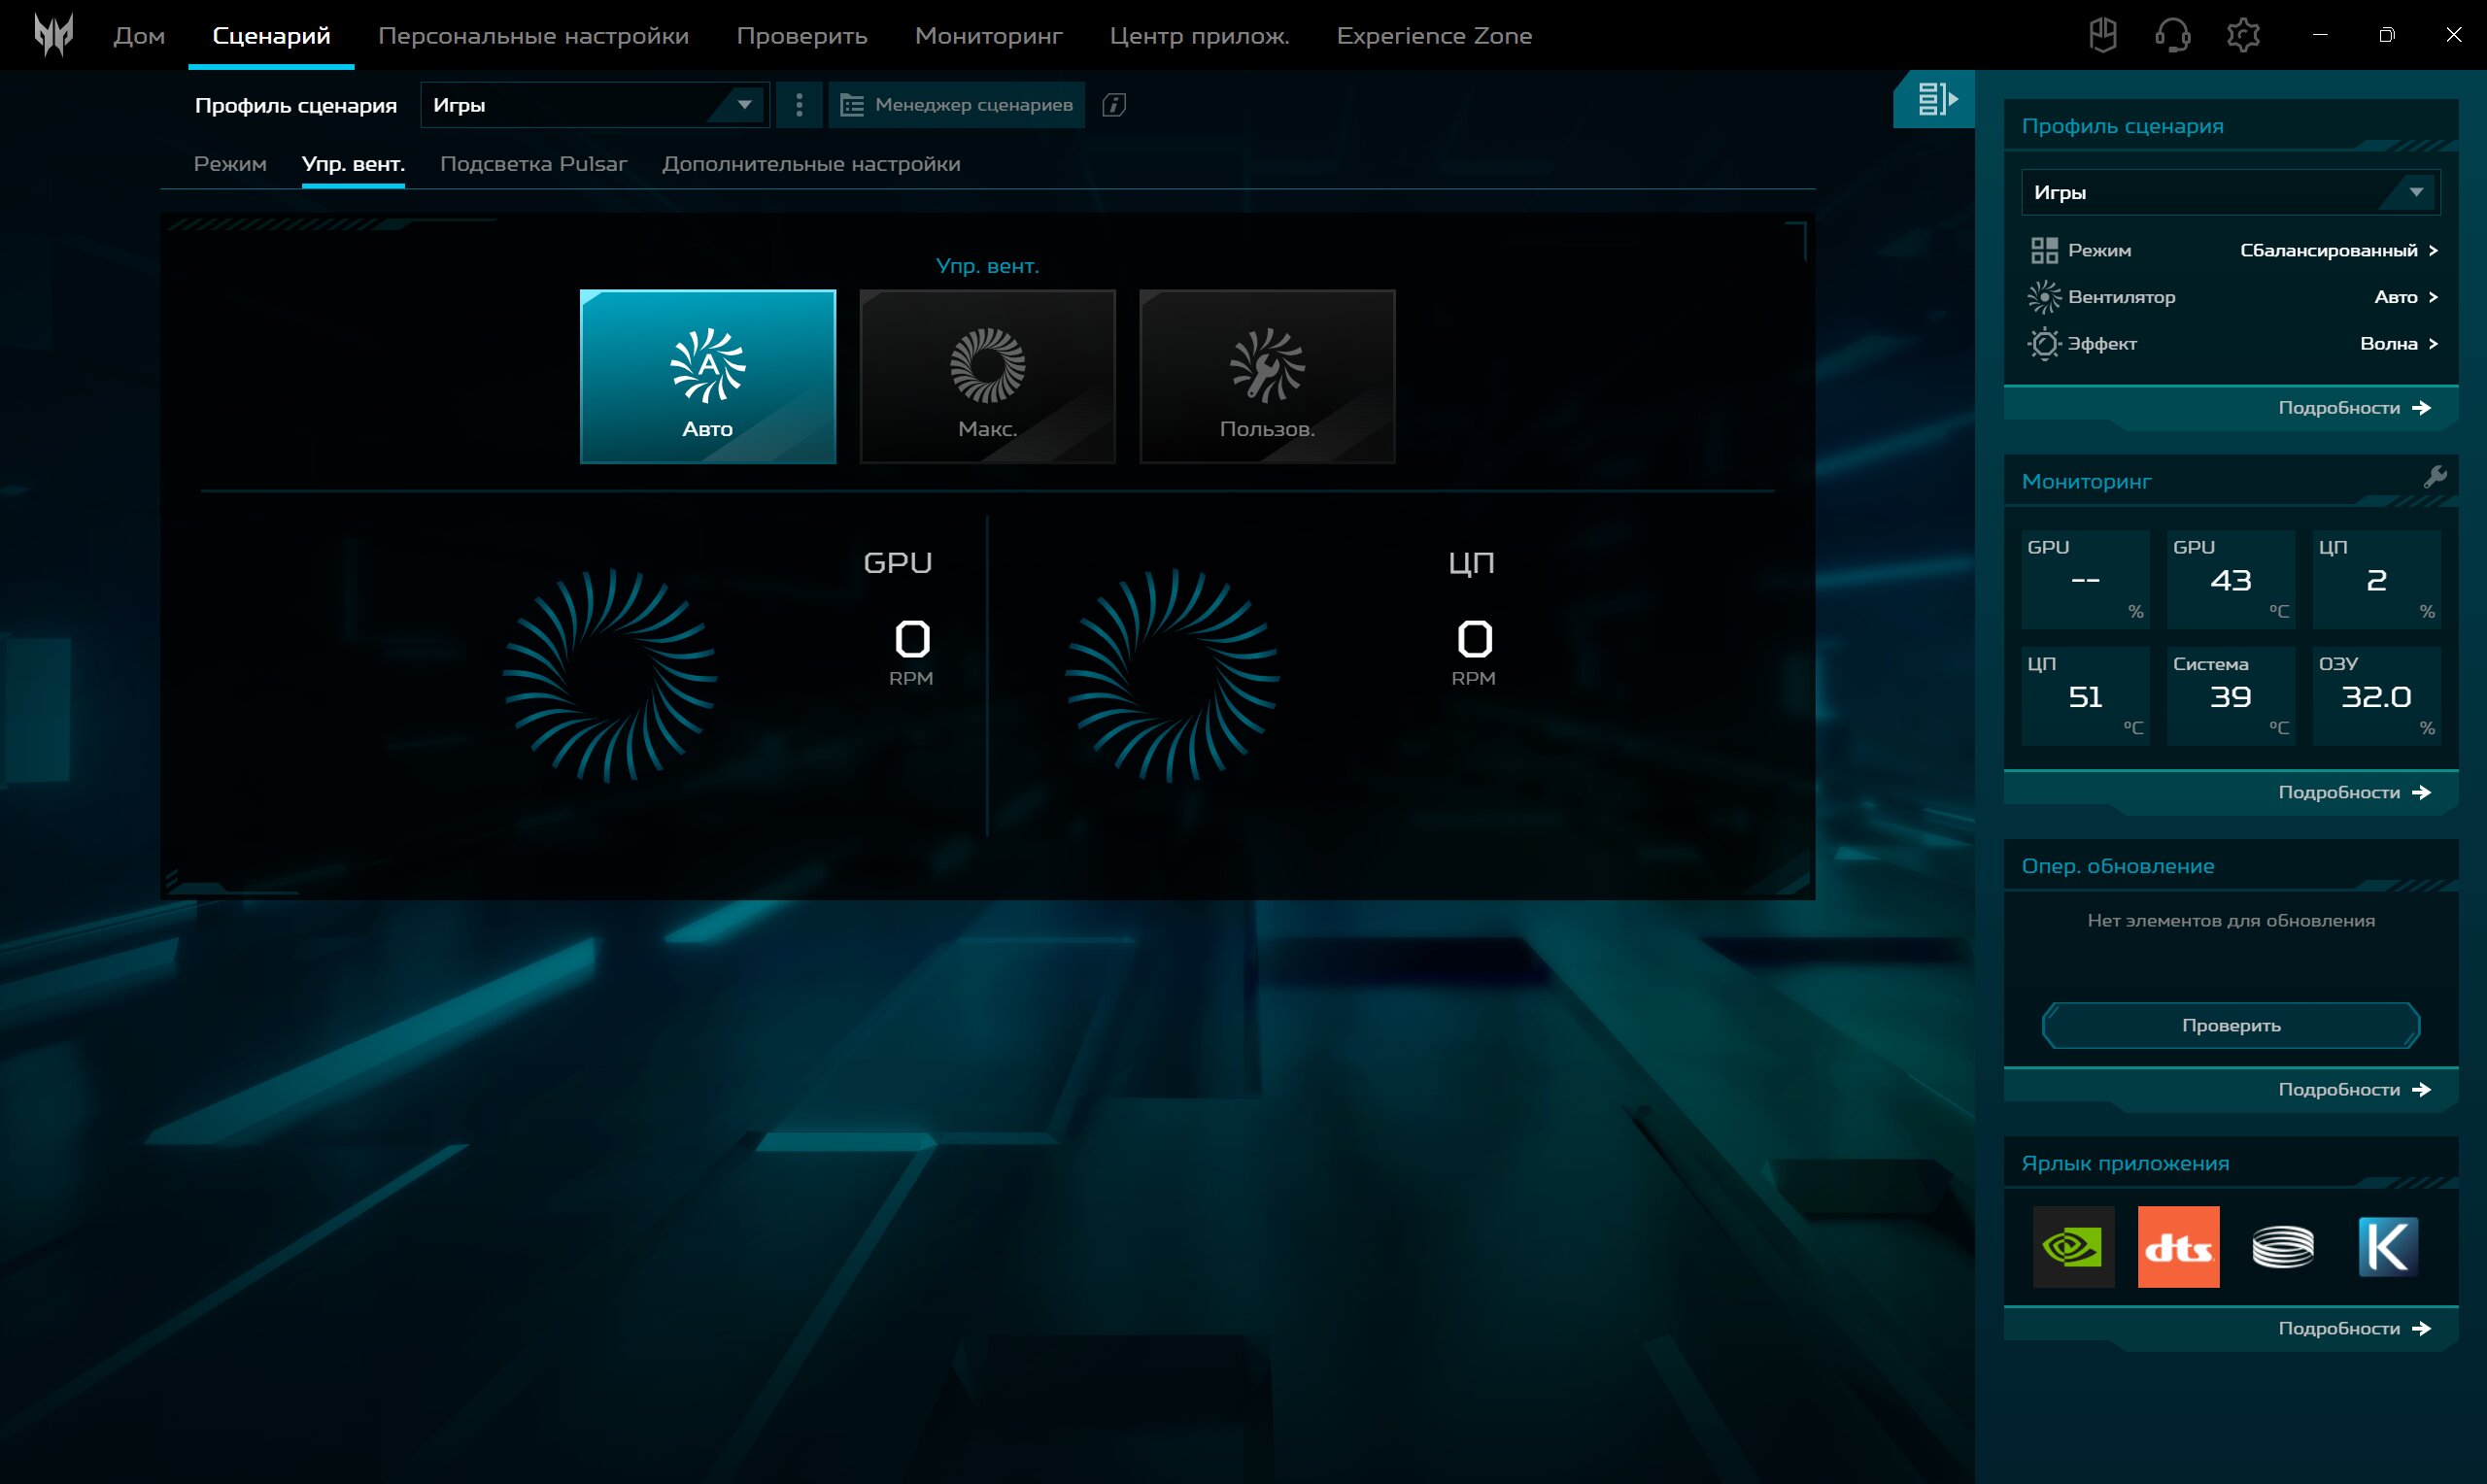Image resolution: width=2487 pixels, height=1484 pixels.
Task: Open the mouse settings icon
Action: pyautogui.click(x=2102, y=35)
